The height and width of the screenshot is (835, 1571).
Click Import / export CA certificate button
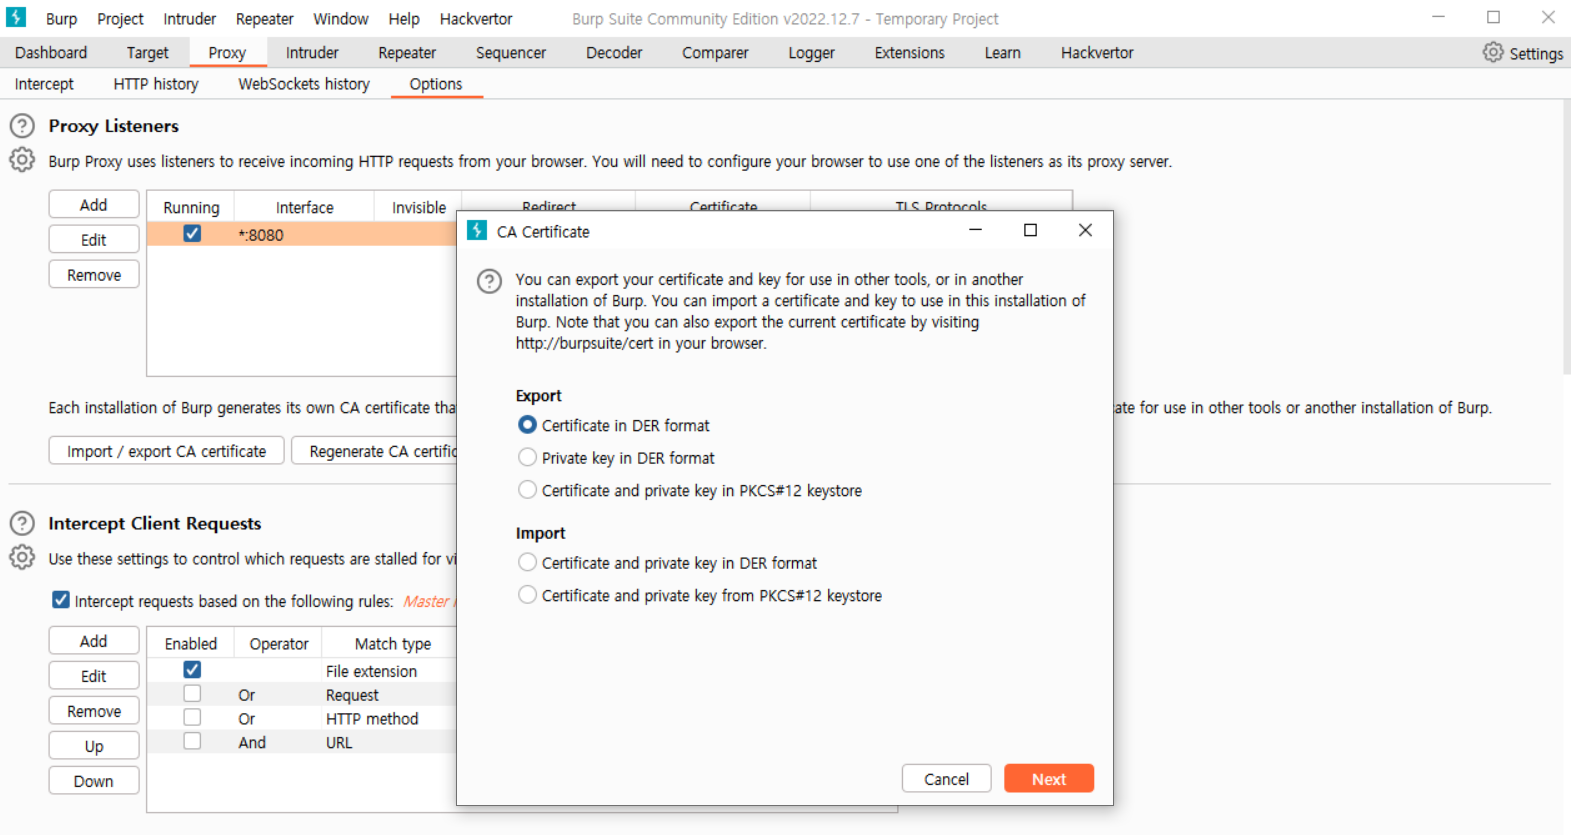pos(167,451)
